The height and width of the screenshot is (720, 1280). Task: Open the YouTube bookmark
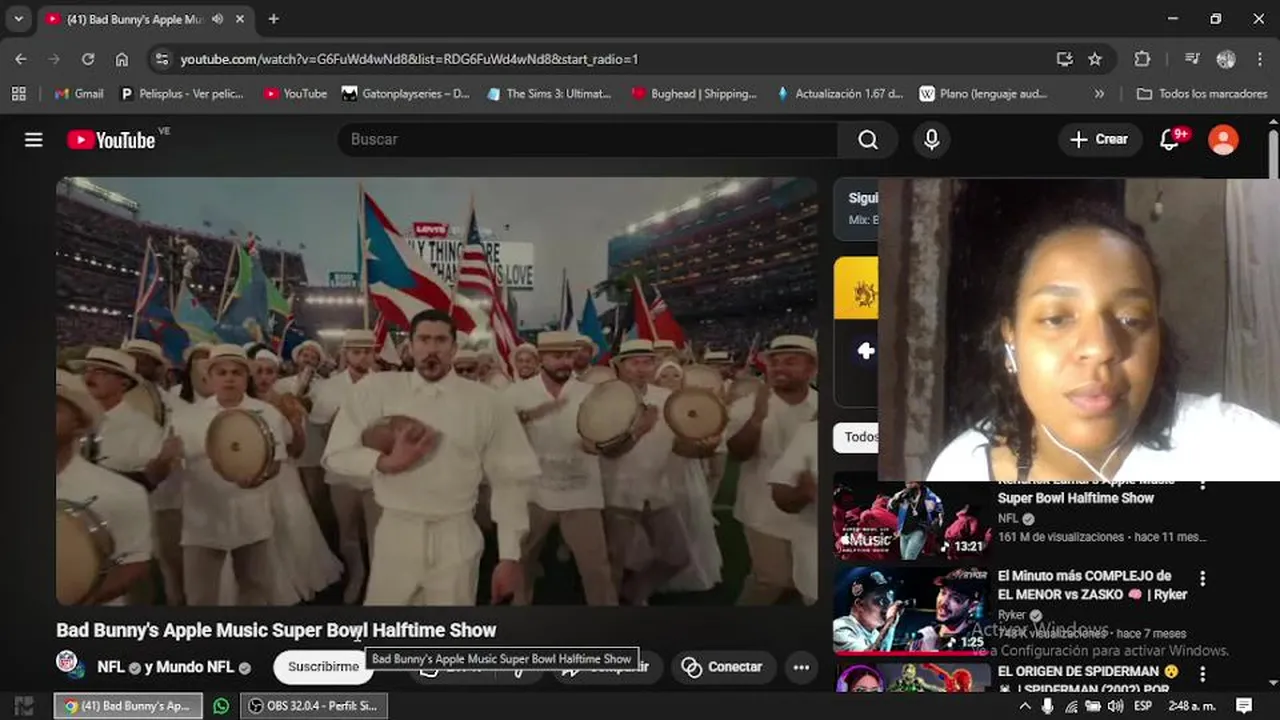point(295,94)
